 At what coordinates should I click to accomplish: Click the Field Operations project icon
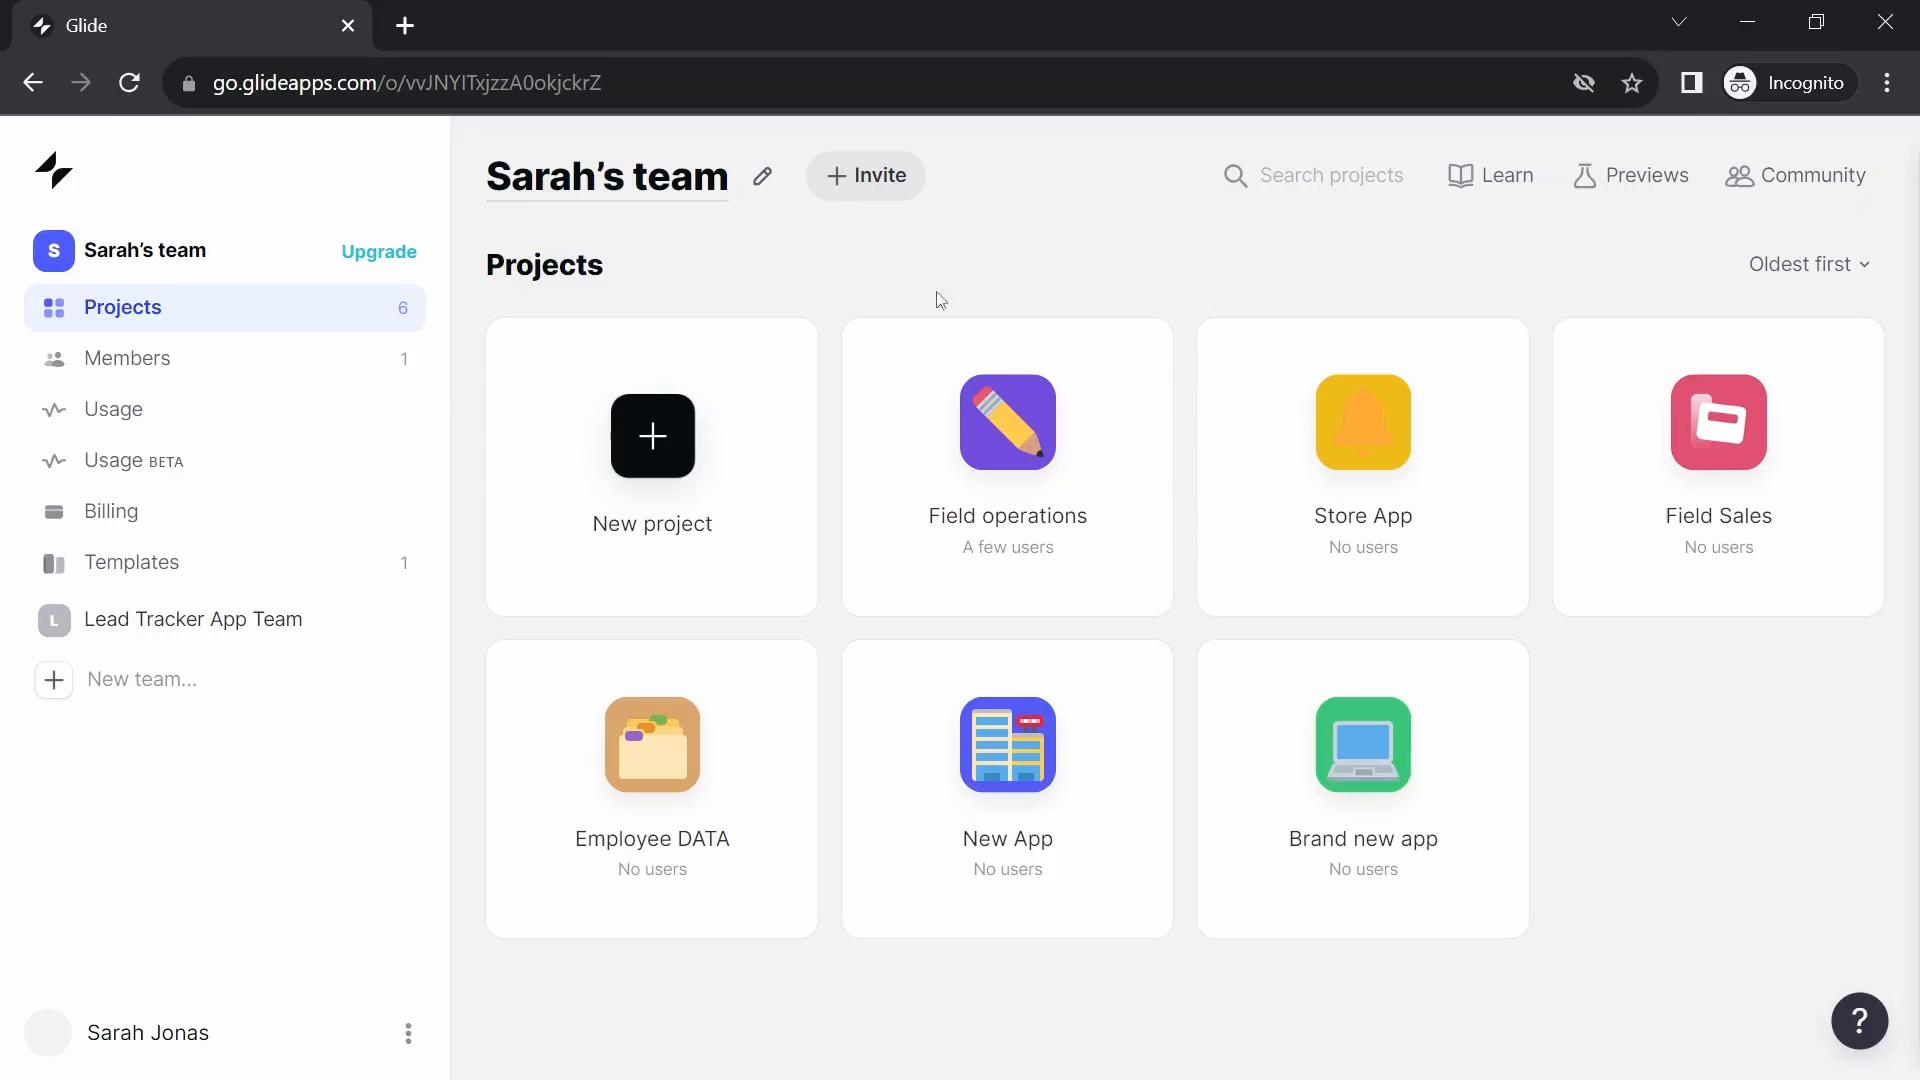tap(1007, 422)
